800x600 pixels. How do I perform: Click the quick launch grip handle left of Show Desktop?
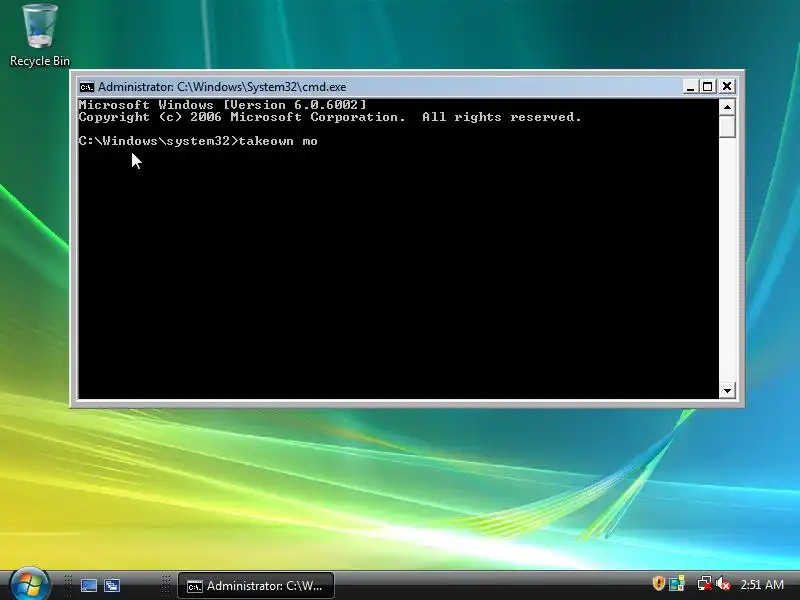point(68,585)
